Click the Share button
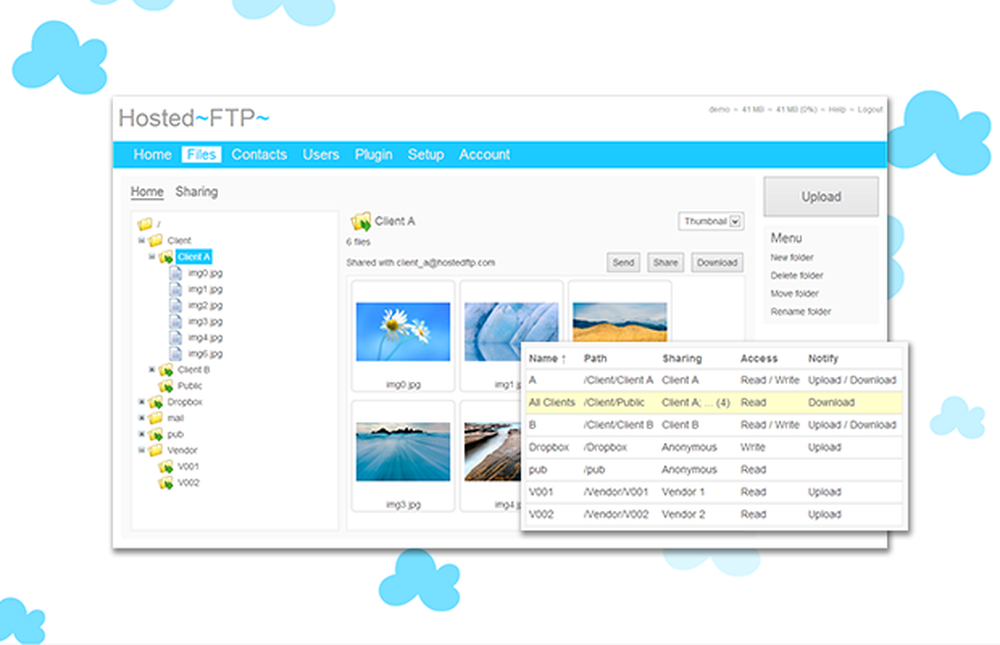This screenshot has height=645, width=1000. pyautogui.click(x=664, y=262)
